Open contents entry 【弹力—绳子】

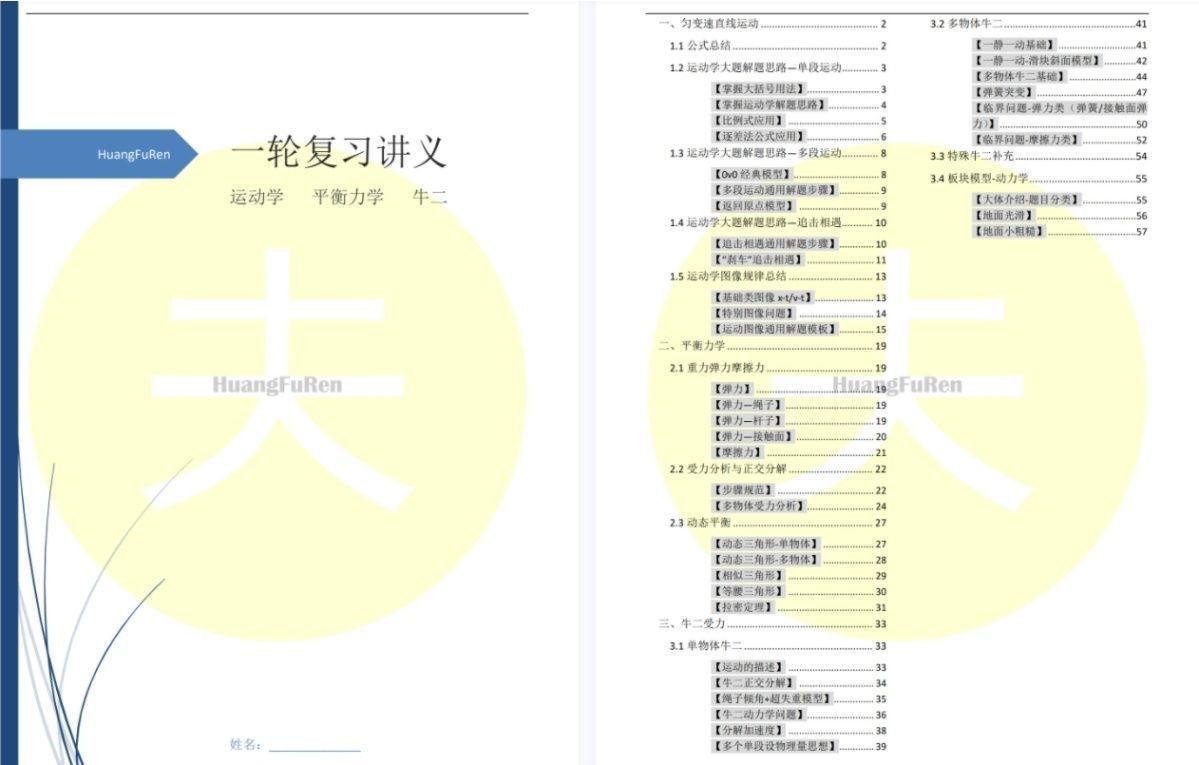[x=799, y=405]
